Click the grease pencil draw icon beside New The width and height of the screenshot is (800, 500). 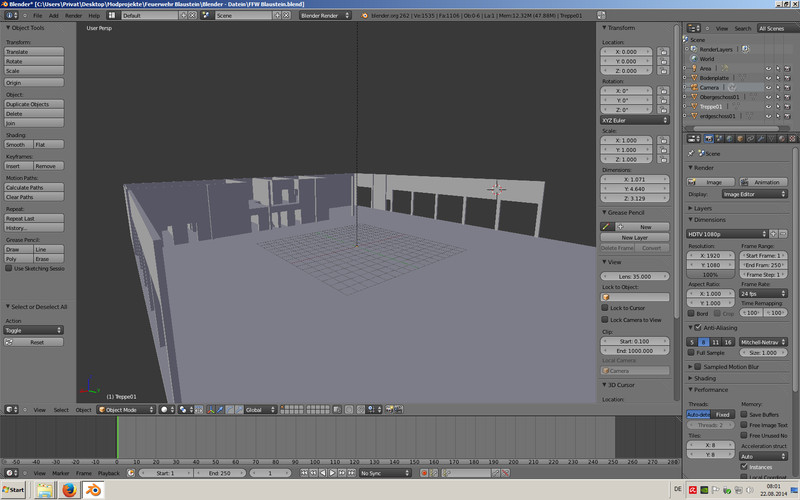[x=607, y=227]
